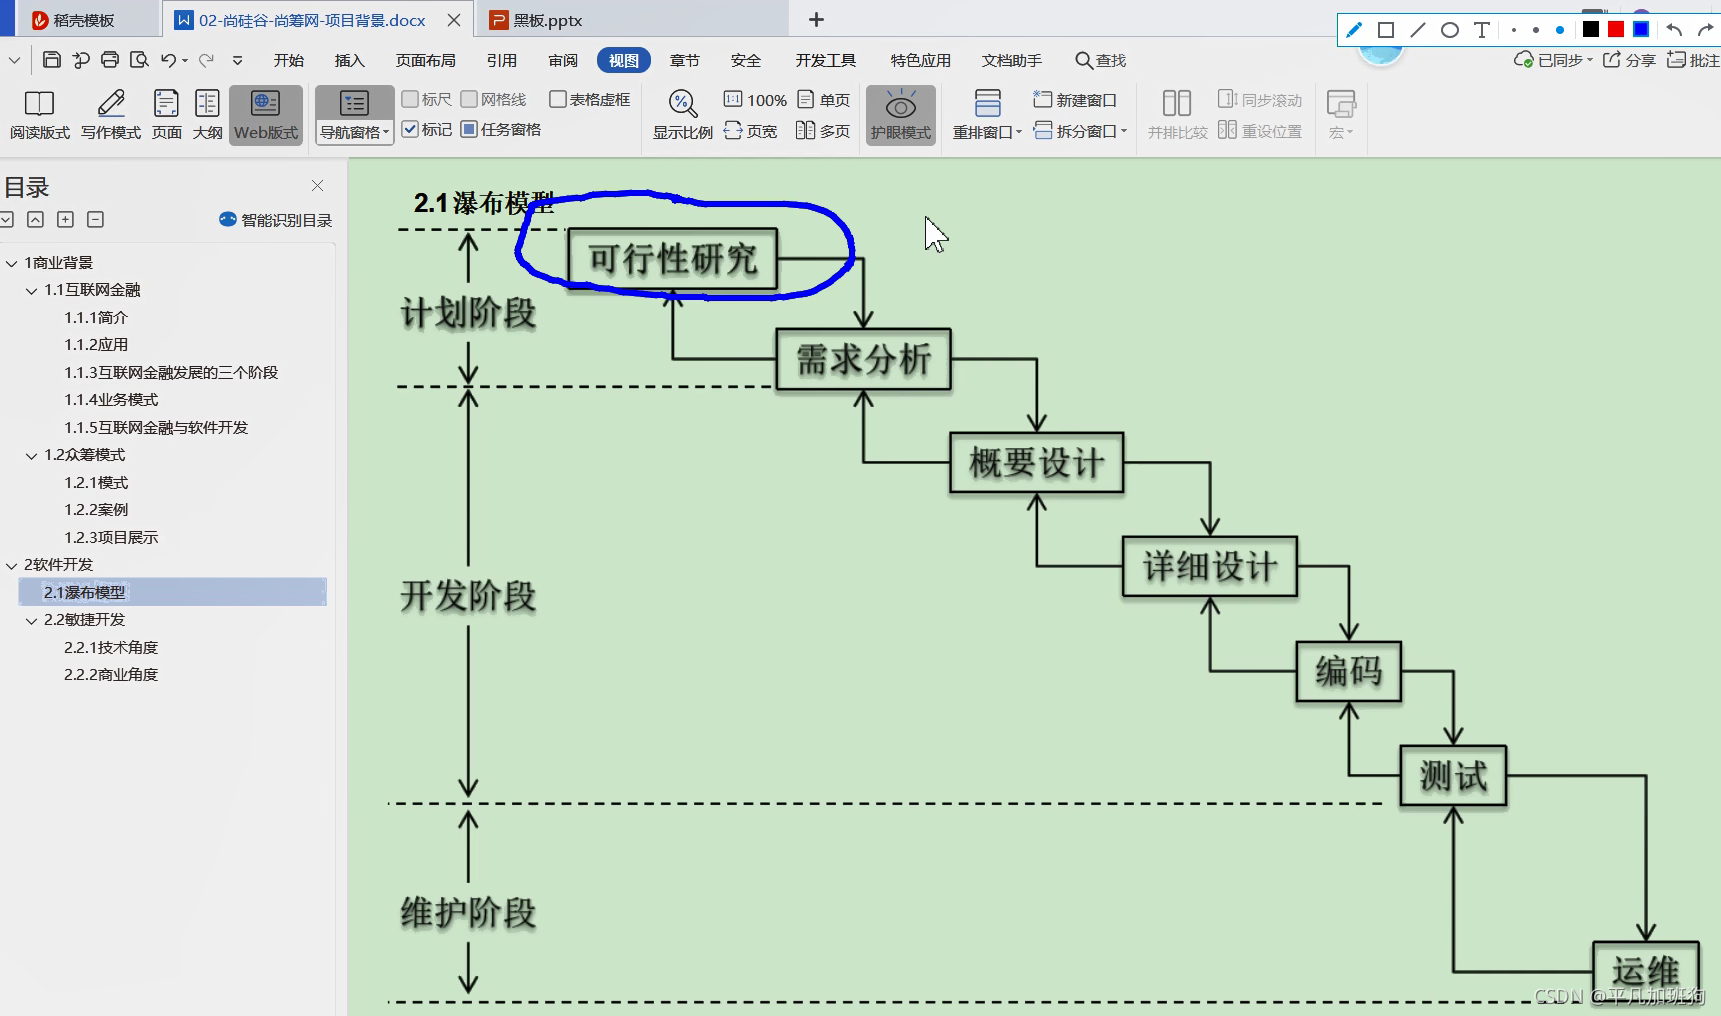Open new tab with plus button

click(x=816, y=20)
